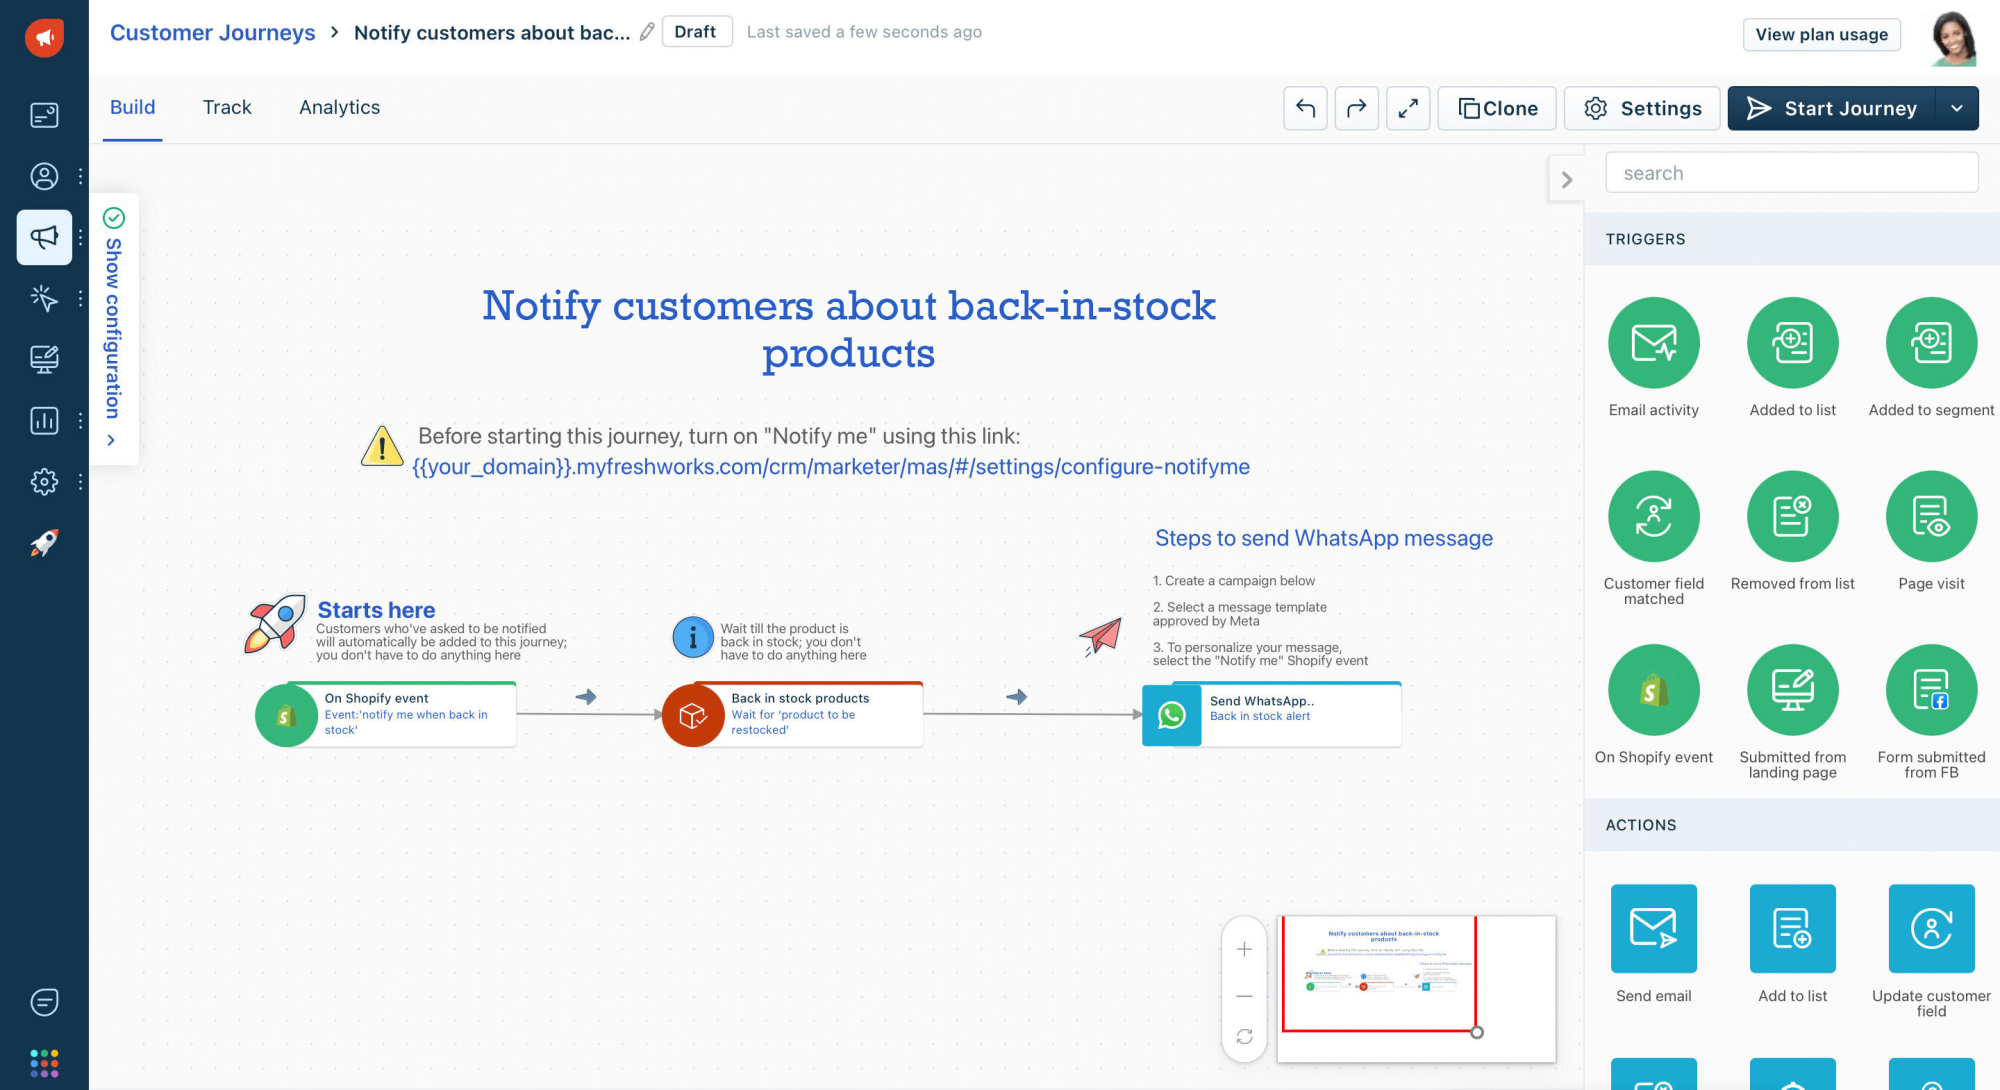Click the undo arrow in toolbar
The height and width of the screenshot is (1090, 2000).
1305,108
